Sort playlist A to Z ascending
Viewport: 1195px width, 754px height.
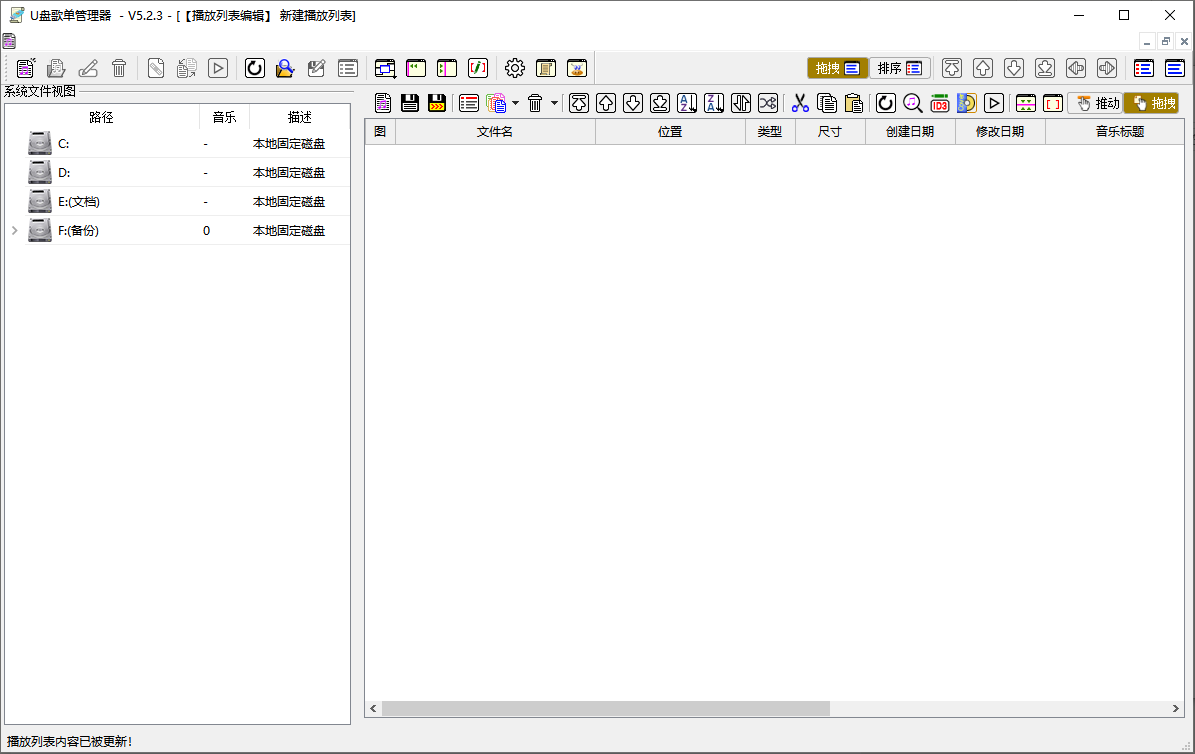pyautogui.click(x=687, y=103)
